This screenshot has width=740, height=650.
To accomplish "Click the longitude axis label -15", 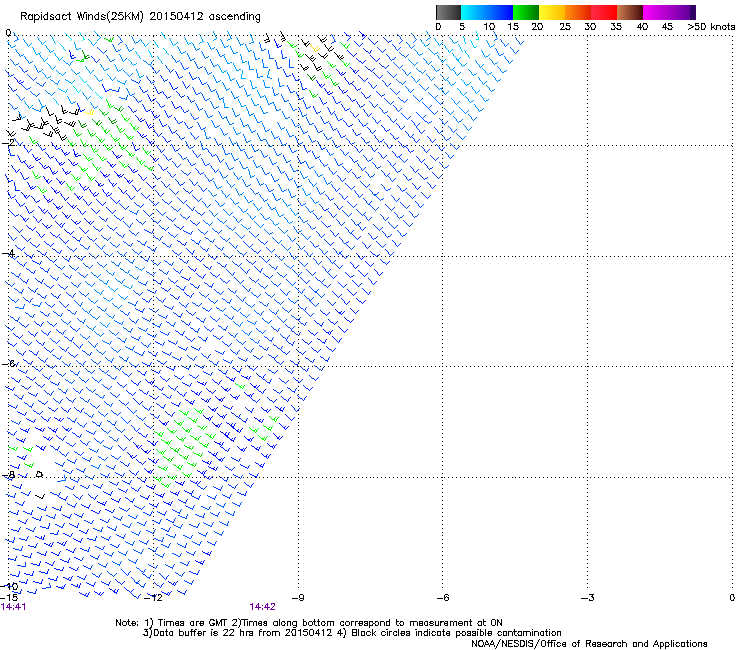I will (9, 598).
